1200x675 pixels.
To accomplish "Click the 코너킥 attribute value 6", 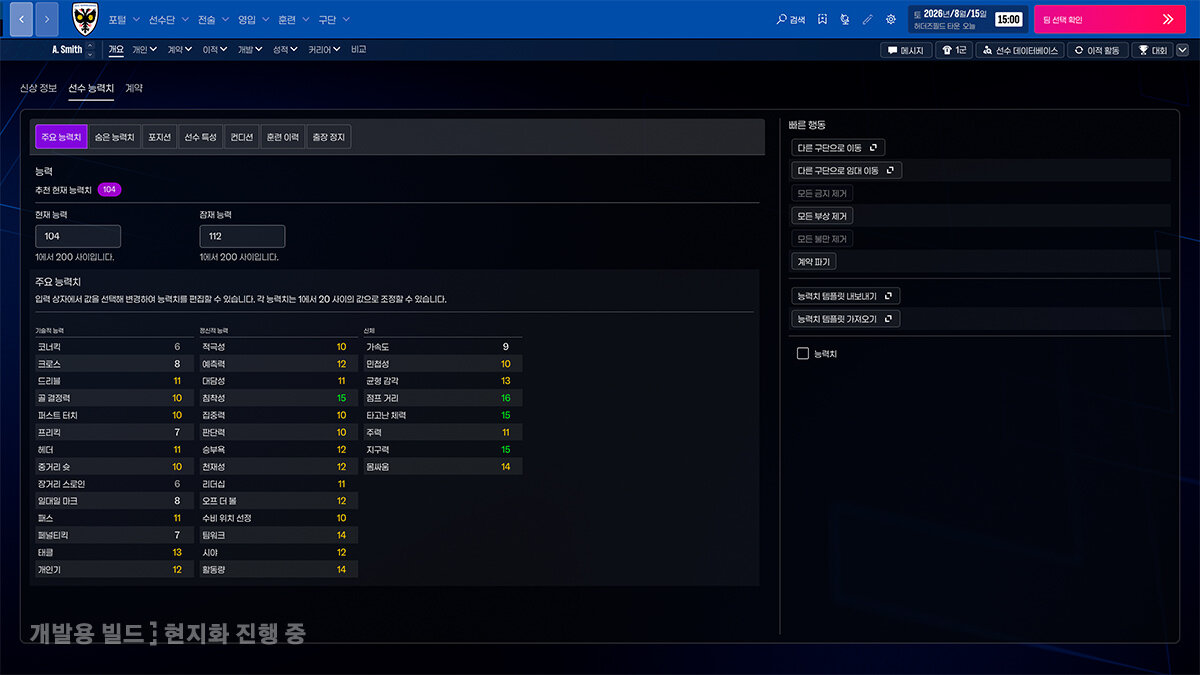I will [x=177, y=346].
